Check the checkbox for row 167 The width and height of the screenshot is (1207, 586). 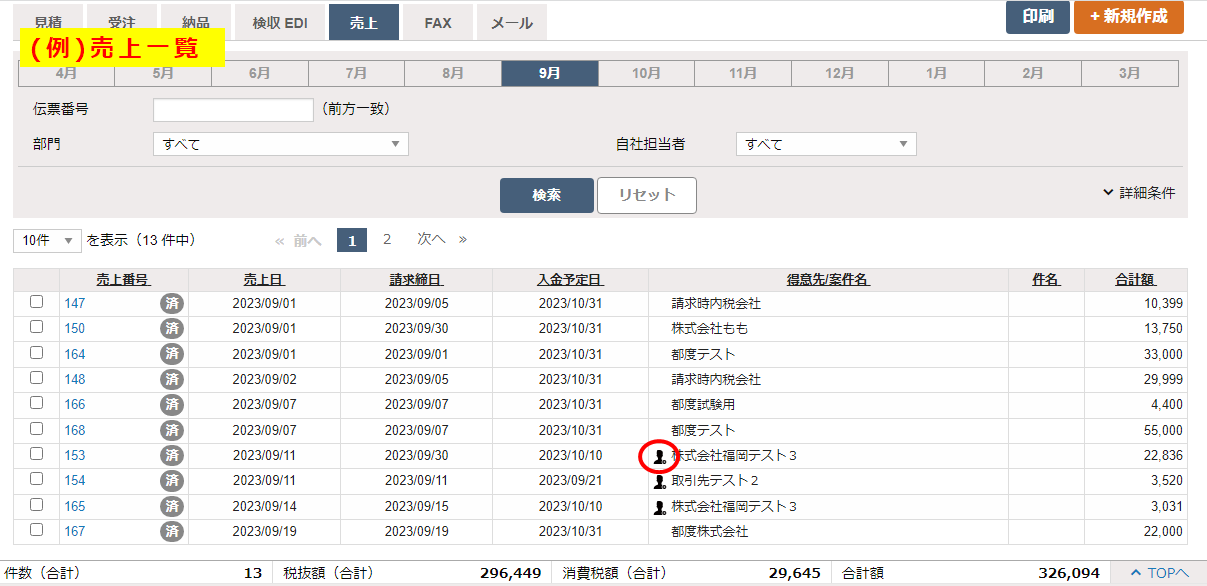click(x=36, y=528)
